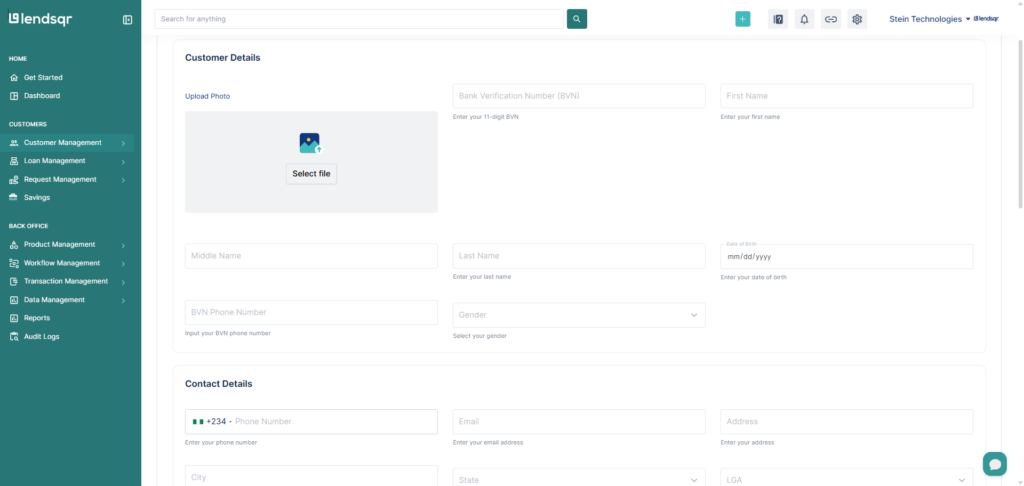This screenshot has width=1024, height=486.
Task: Open the help guide icon in header
Action: 778,19
